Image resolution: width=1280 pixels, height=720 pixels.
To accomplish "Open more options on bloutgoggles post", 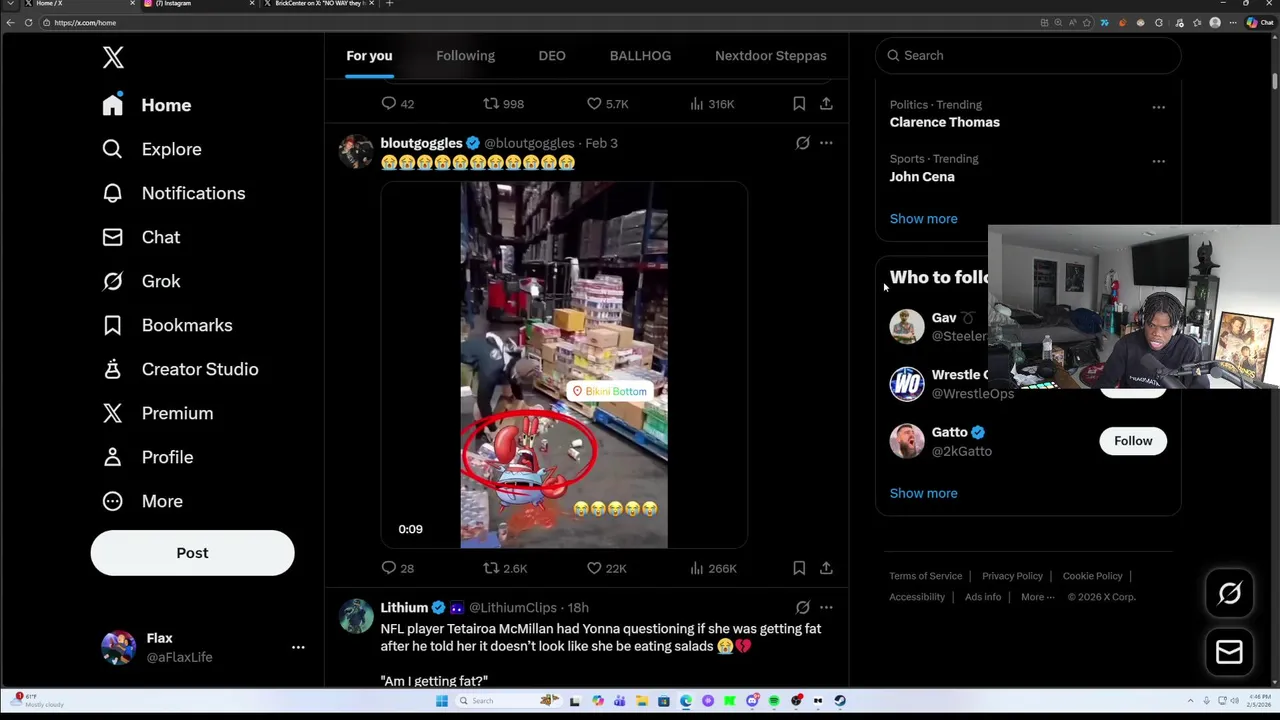I will tap(826, 143).
